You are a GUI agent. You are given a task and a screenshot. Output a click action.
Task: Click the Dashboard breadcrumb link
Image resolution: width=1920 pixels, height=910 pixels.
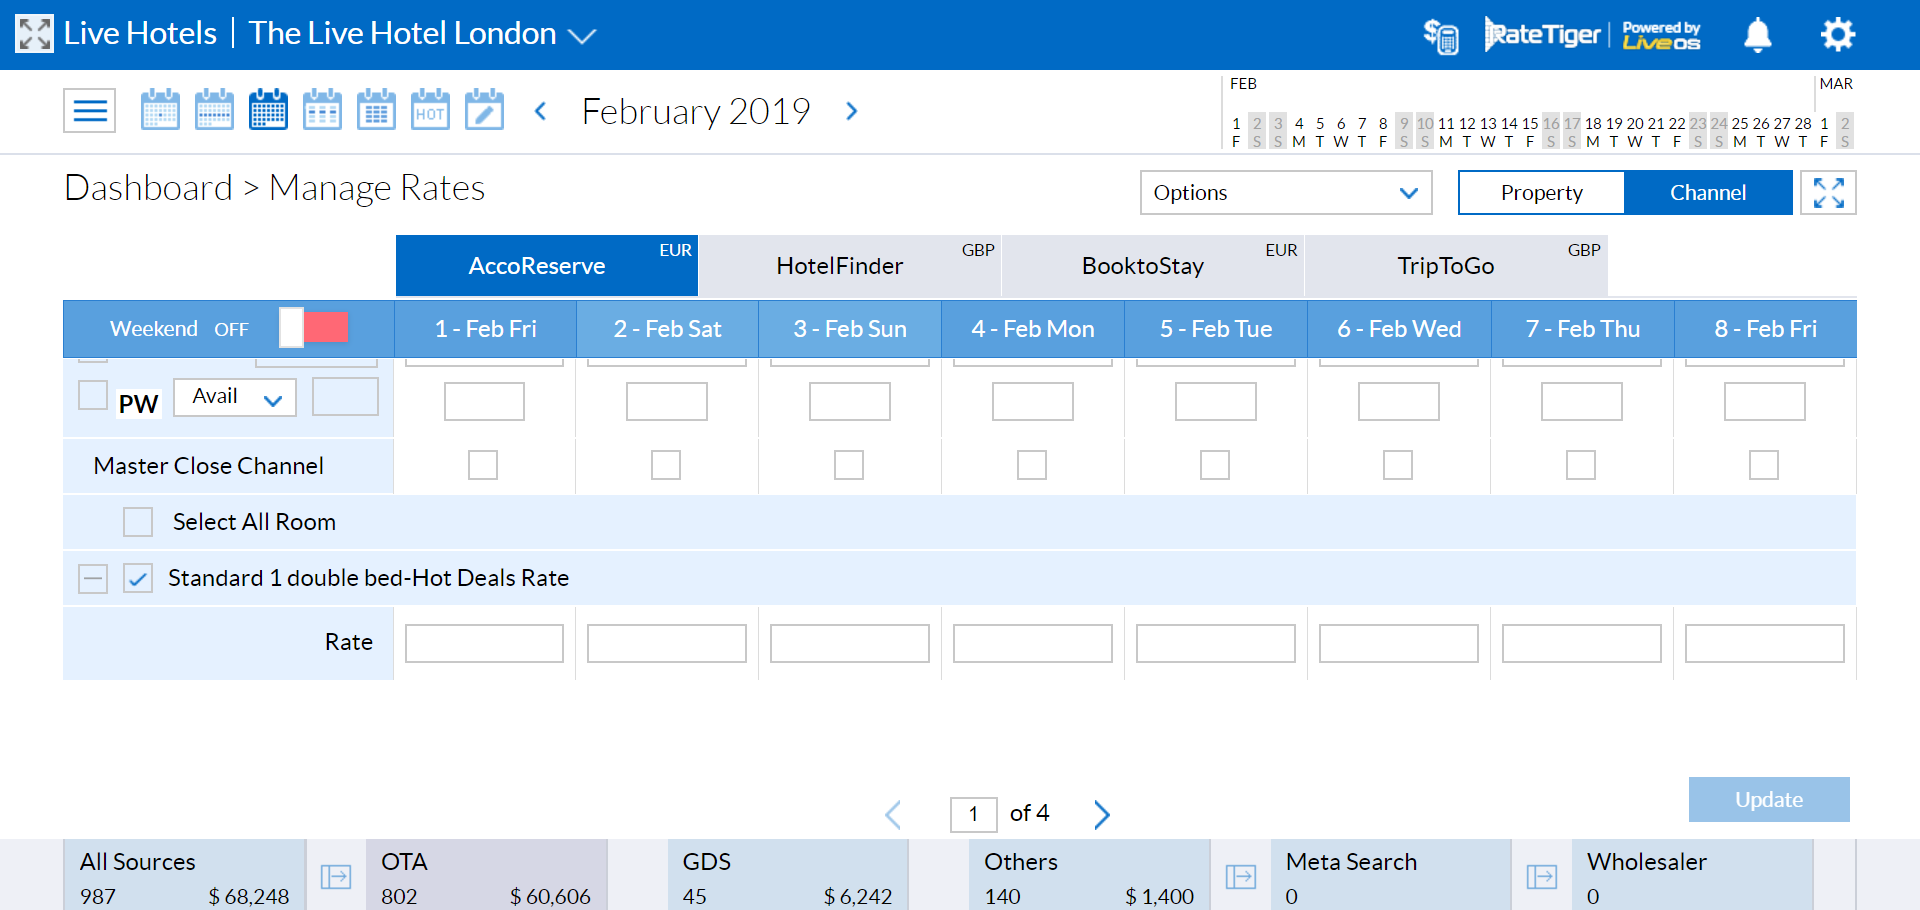click(x=148, y=188)
